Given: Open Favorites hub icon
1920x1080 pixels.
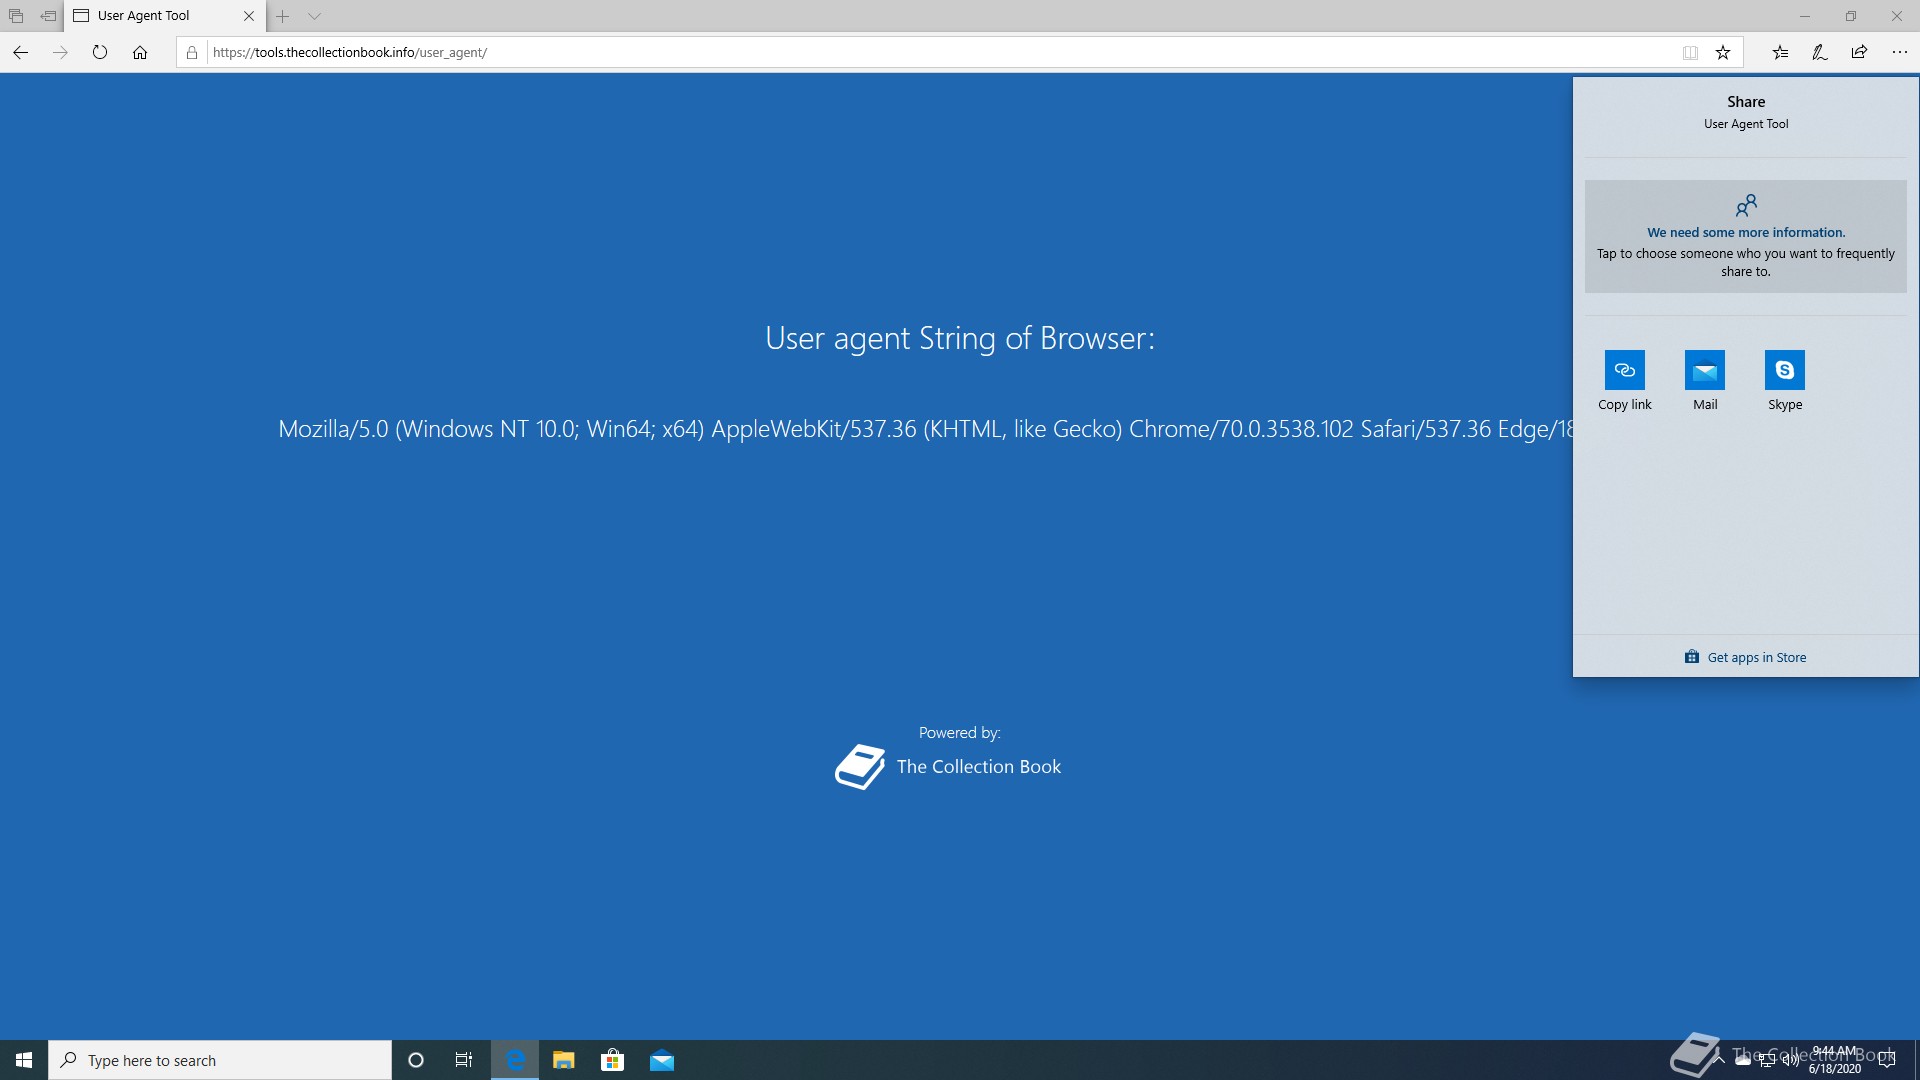Looking at the screenshot, I should coord(1780,52).
